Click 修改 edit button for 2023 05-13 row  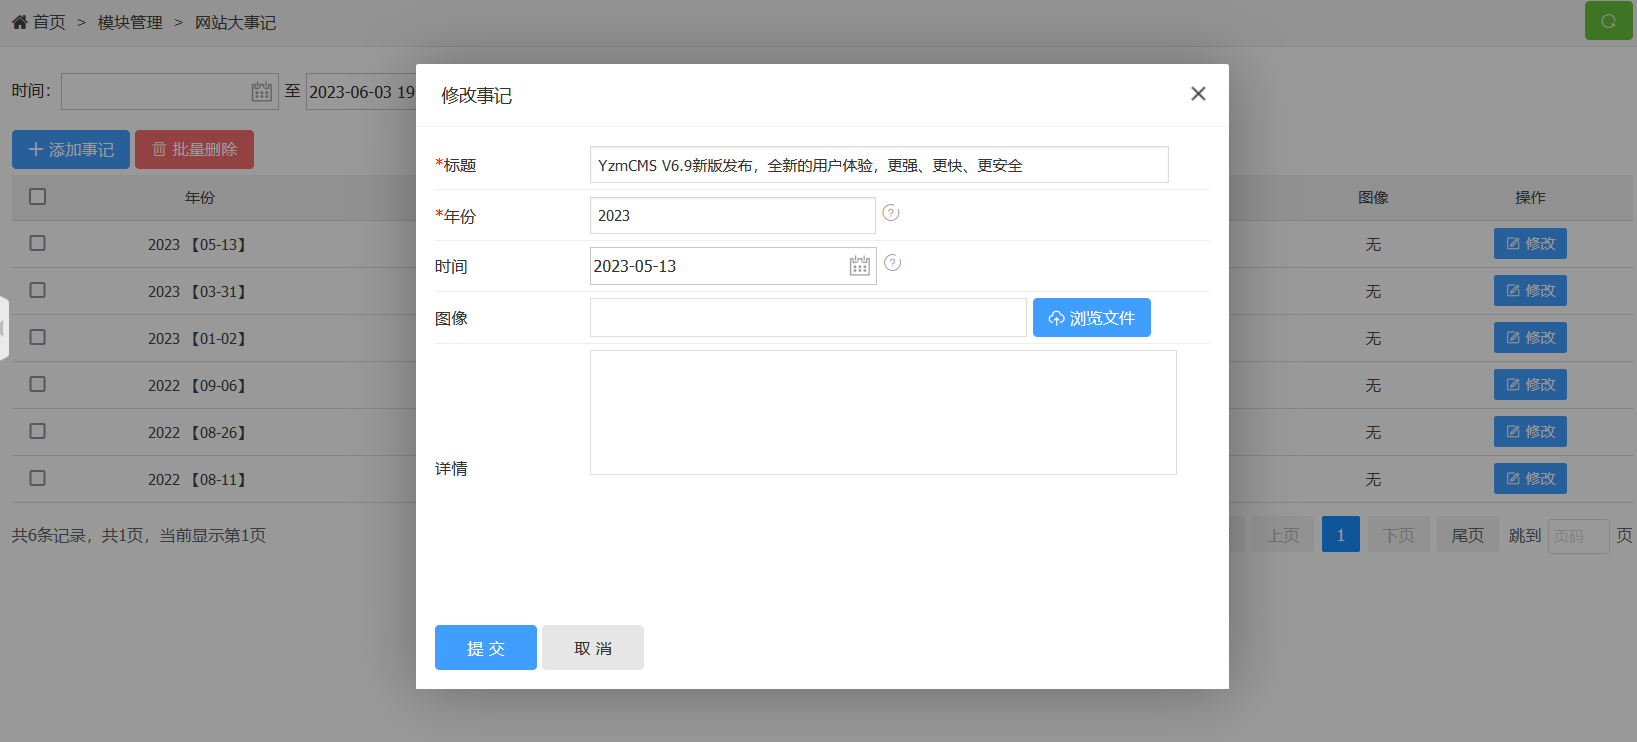coord(1530,244)
